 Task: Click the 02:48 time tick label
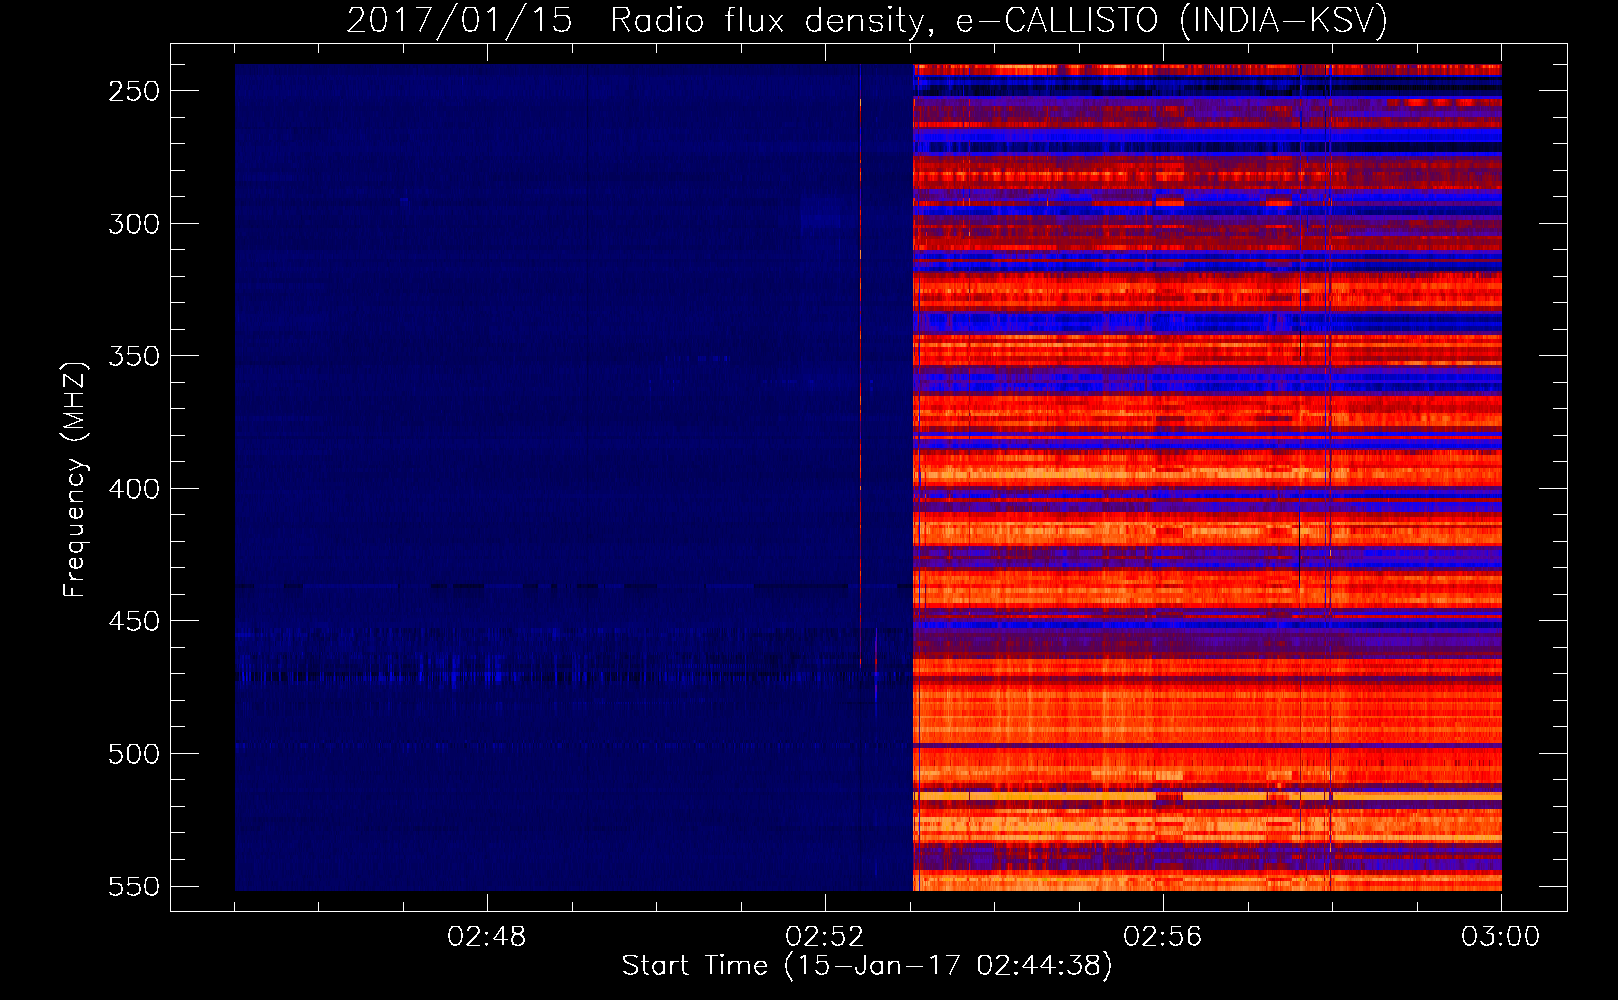(487, 937)
